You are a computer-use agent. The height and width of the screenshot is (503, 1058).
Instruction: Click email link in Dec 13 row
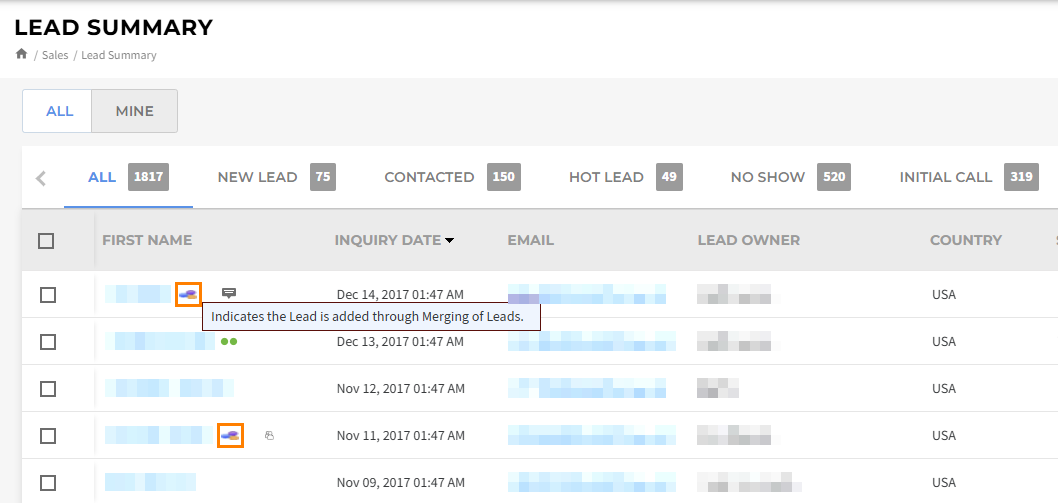click(592, 342)
